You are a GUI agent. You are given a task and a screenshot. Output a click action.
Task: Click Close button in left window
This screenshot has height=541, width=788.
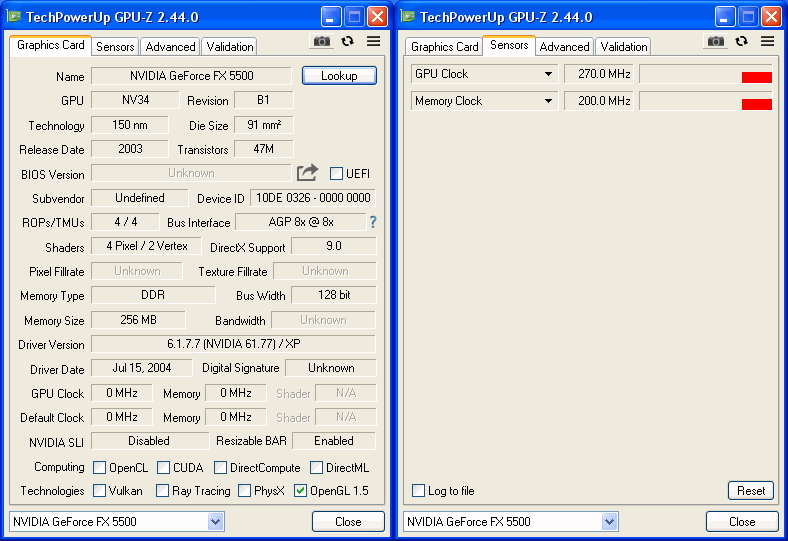click(x=348, y=521)
